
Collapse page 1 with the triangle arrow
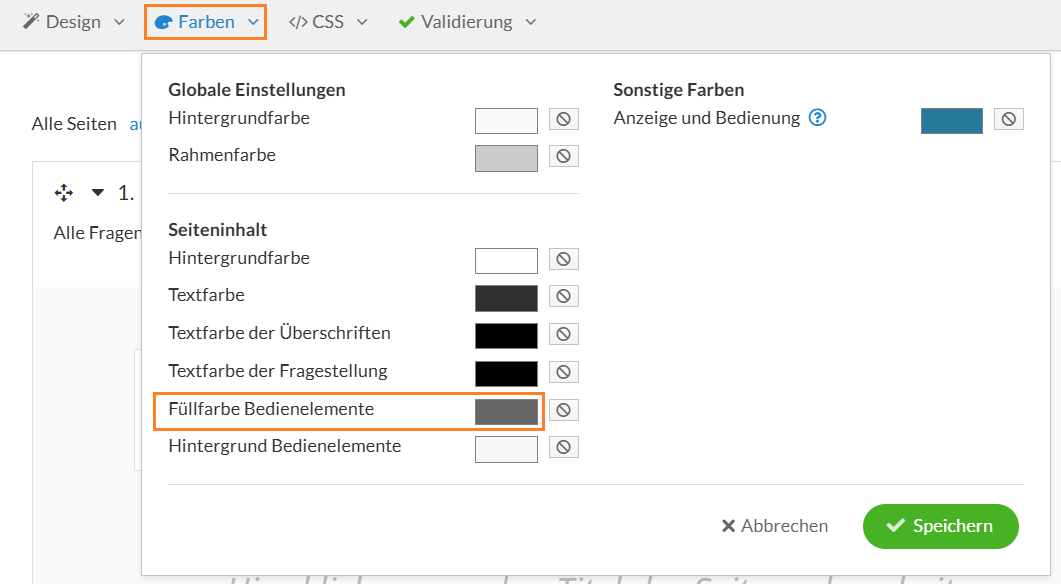coord(98,193)
